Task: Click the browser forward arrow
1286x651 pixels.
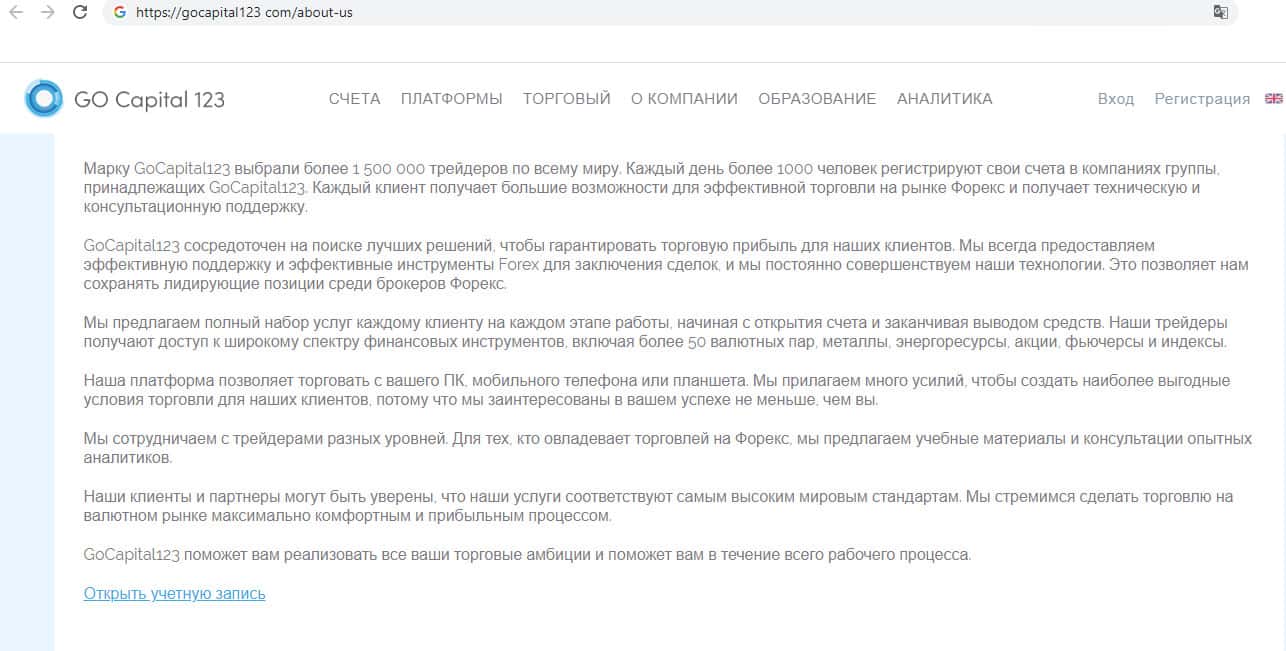Action: 47,13
